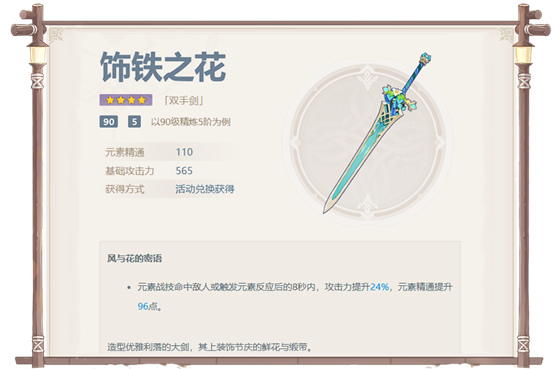The width and height of the screenshot is (553, 369).
Task: Click the blue 96点 mastery bonus value
Action: point(147,306)
